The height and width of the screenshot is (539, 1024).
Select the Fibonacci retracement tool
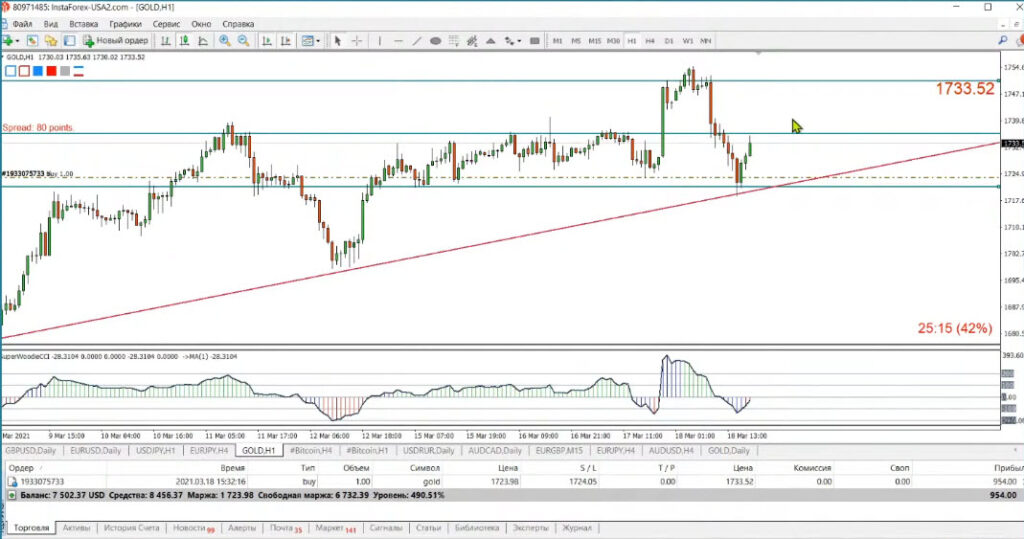pyautogui.click(x=454, y=41)
